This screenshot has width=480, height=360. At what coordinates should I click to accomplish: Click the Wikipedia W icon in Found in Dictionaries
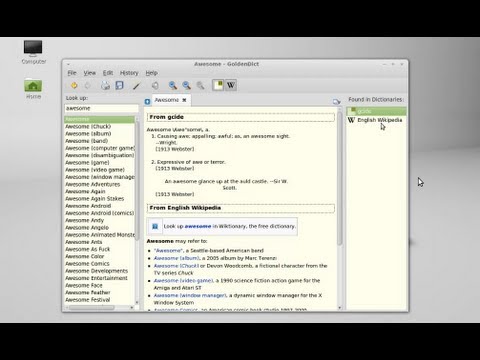point(351,120)
